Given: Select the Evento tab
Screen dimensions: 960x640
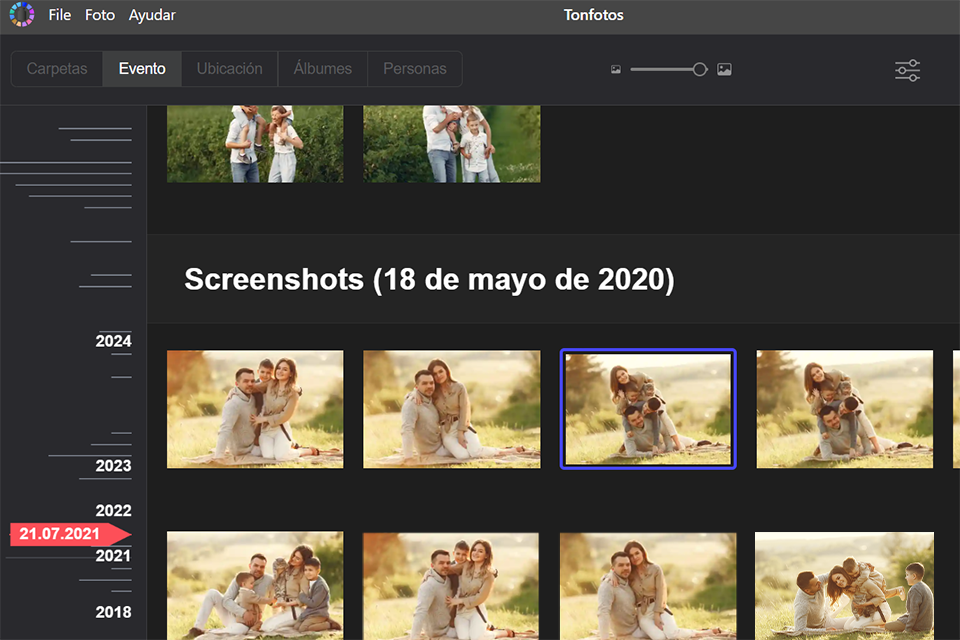Looking at the screenshot, I should click(142, 69).
